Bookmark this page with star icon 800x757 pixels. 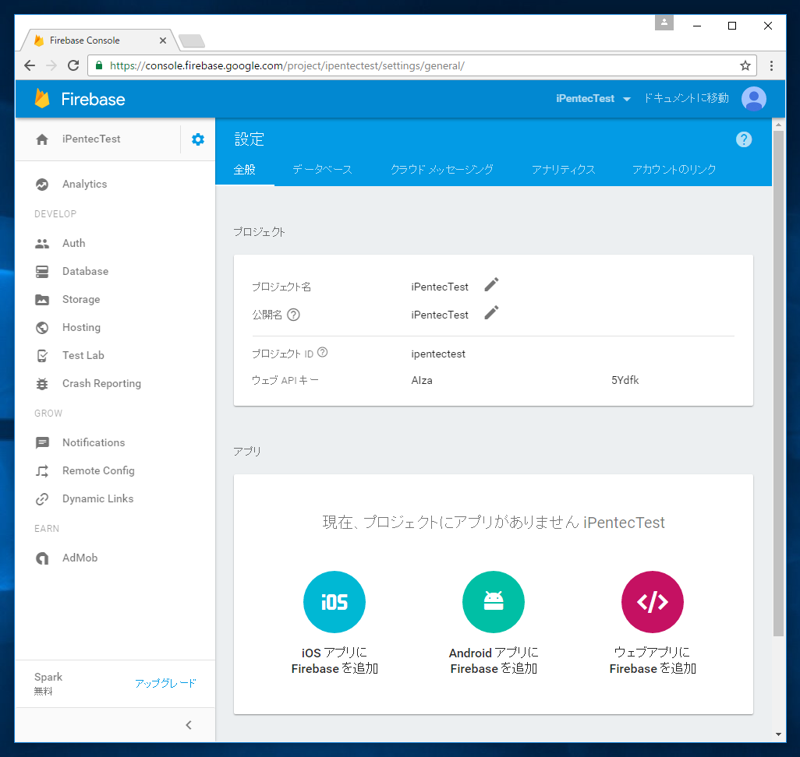point(745,66)
